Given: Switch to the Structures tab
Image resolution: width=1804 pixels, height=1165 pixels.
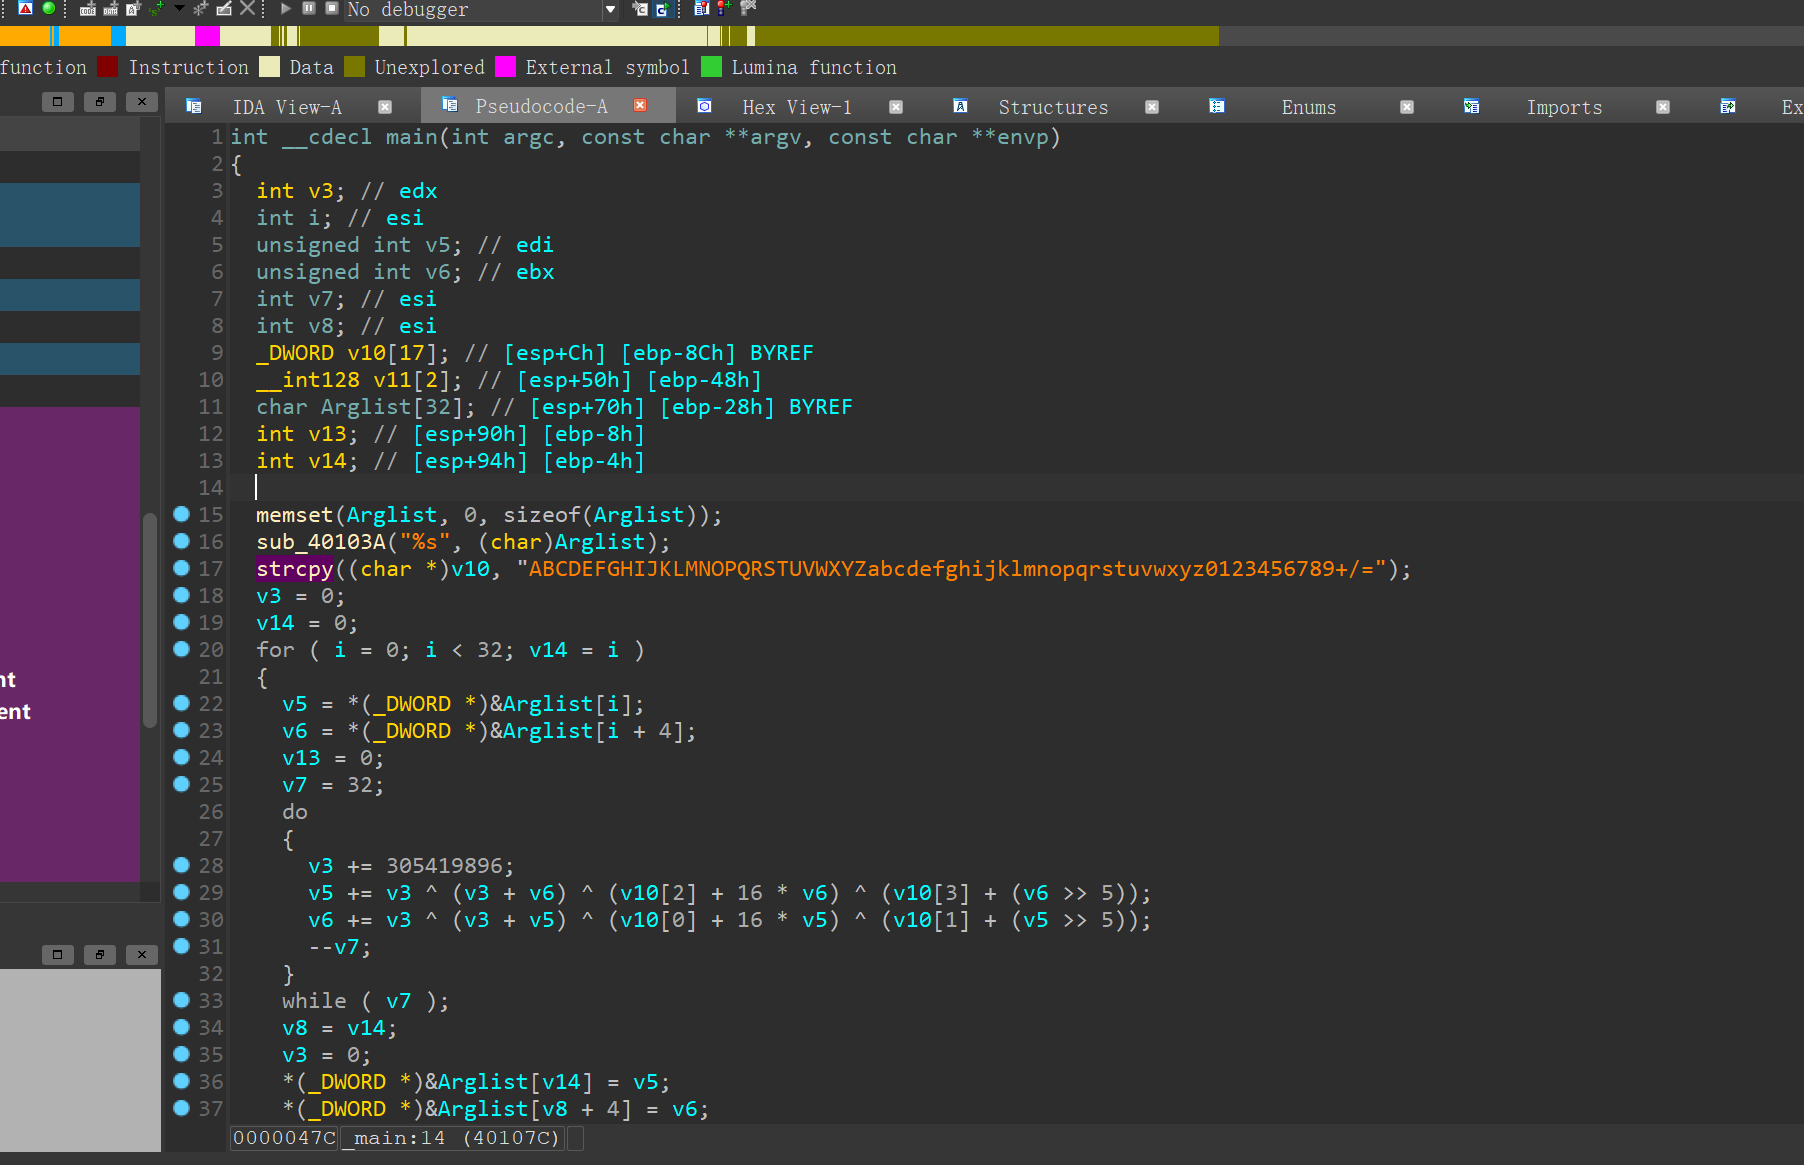Looking at the screenshot, I should (x=1052, y=107).
